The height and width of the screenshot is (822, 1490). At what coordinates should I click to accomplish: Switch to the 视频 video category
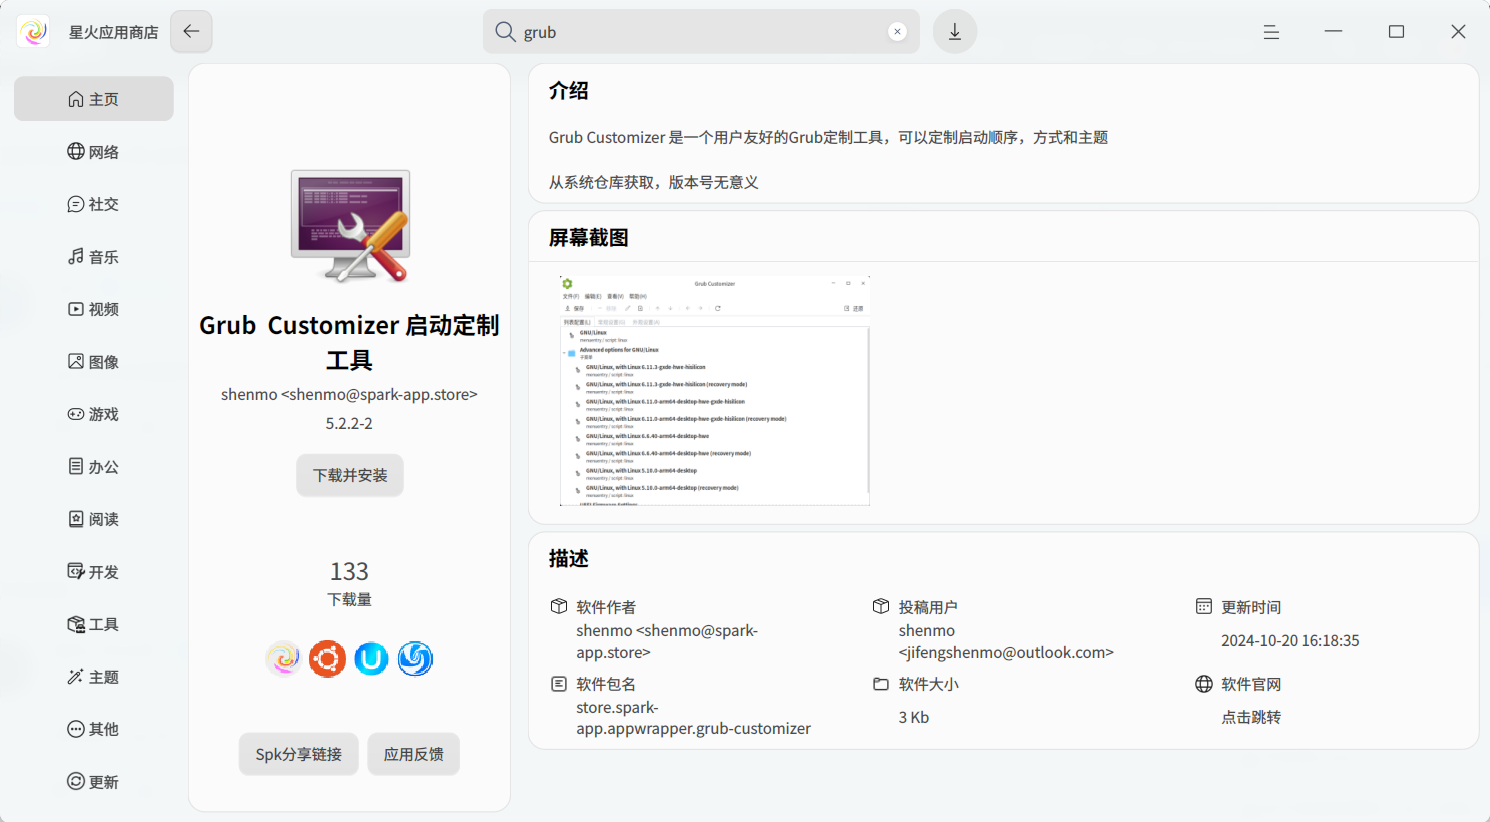94,309
